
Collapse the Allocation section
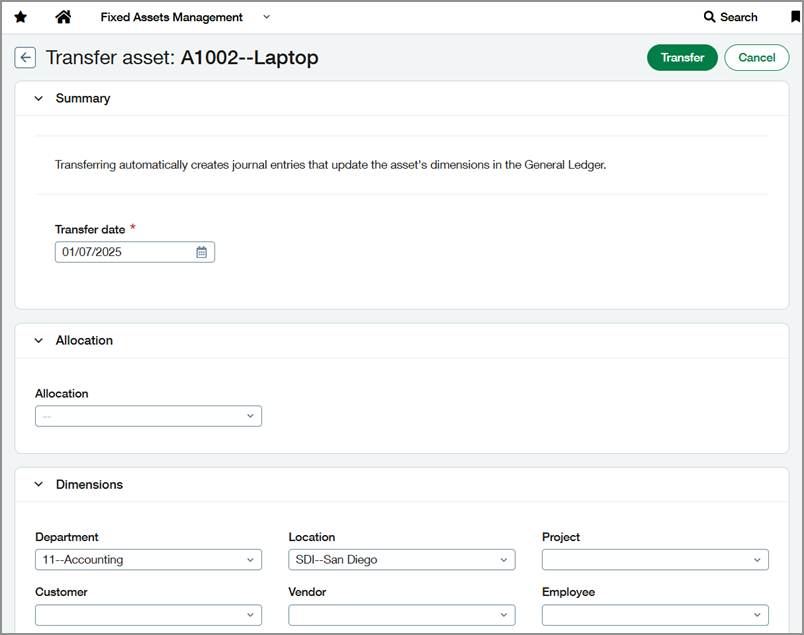pos(38,340)
